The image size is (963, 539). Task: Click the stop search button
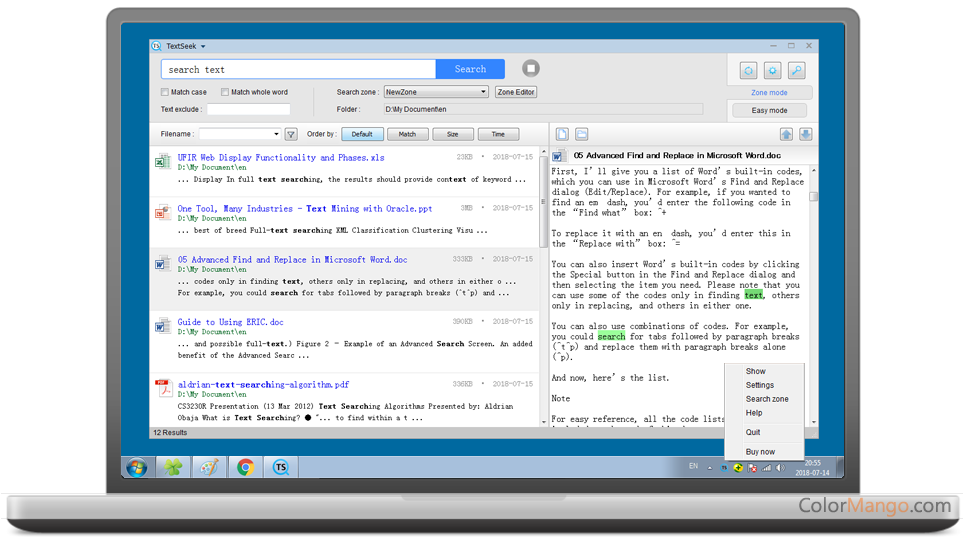[x=531, y=69]
